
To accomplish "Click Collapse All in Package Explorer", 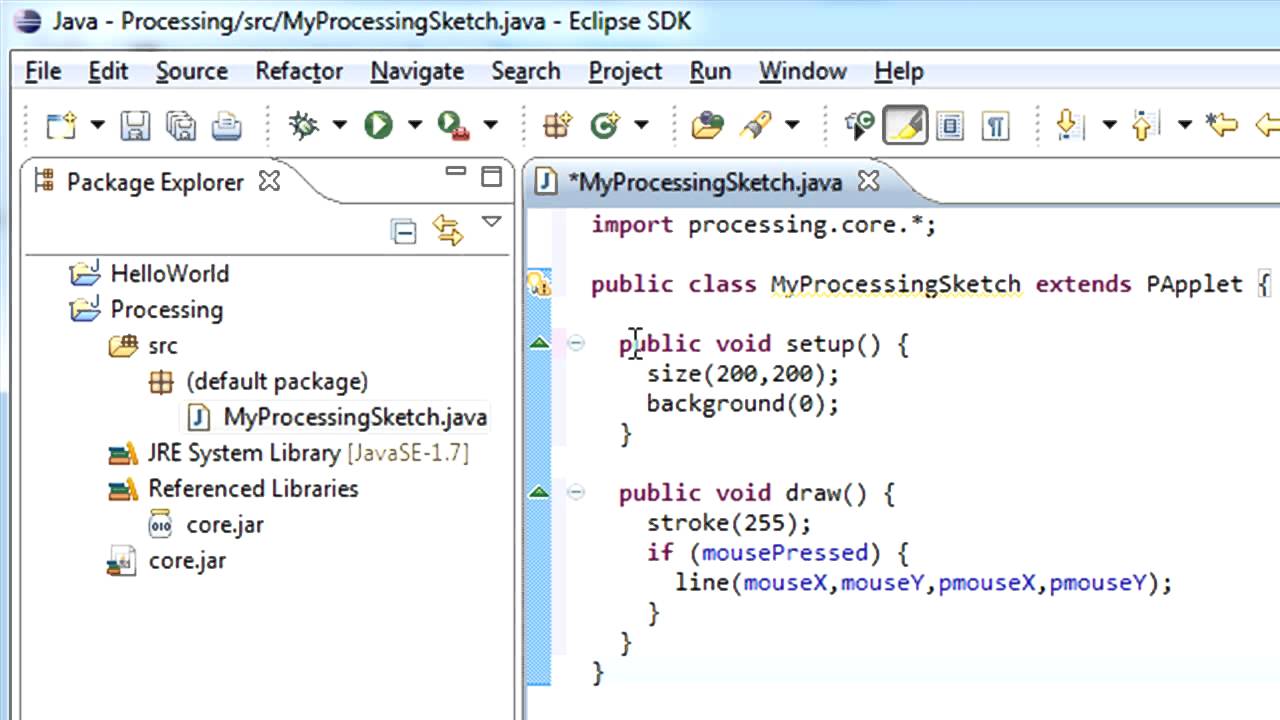I will click(404, 232).
